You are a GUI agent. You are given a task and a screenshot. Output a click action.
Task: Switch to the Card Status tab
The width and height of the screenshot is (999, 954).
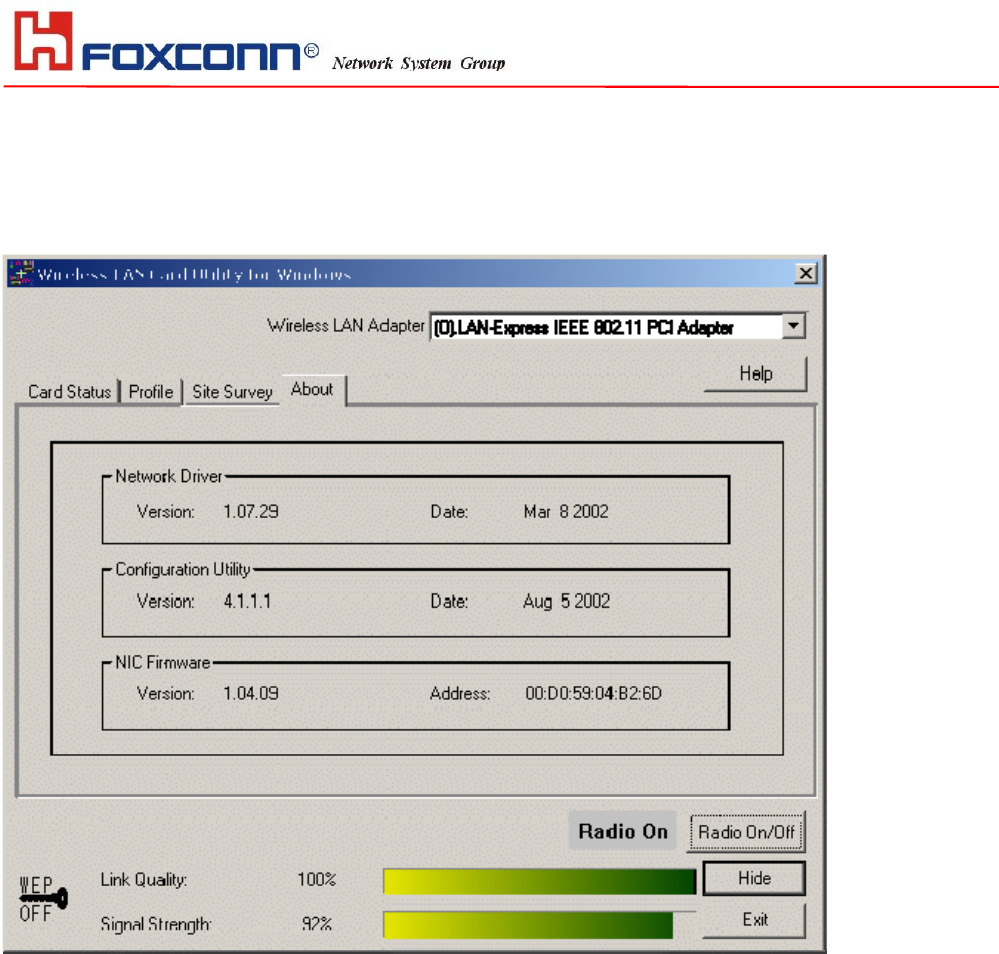click(x=69, y=391)
